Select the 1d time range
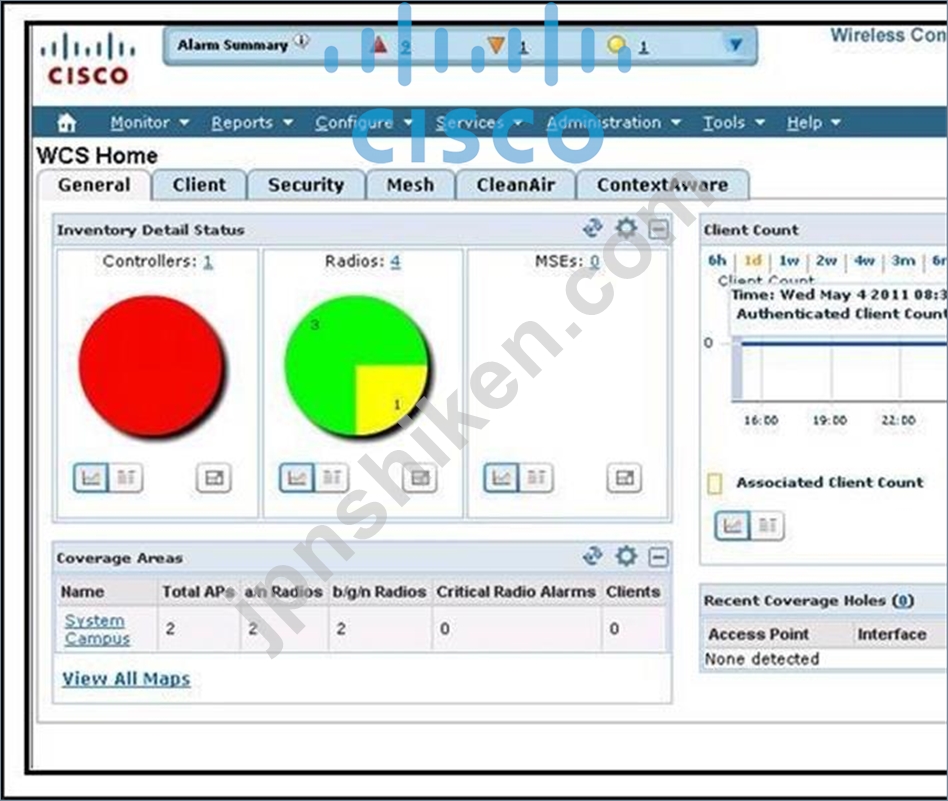Image resolution: width=948 pixels, height=801 pixels. pos(753,261)
